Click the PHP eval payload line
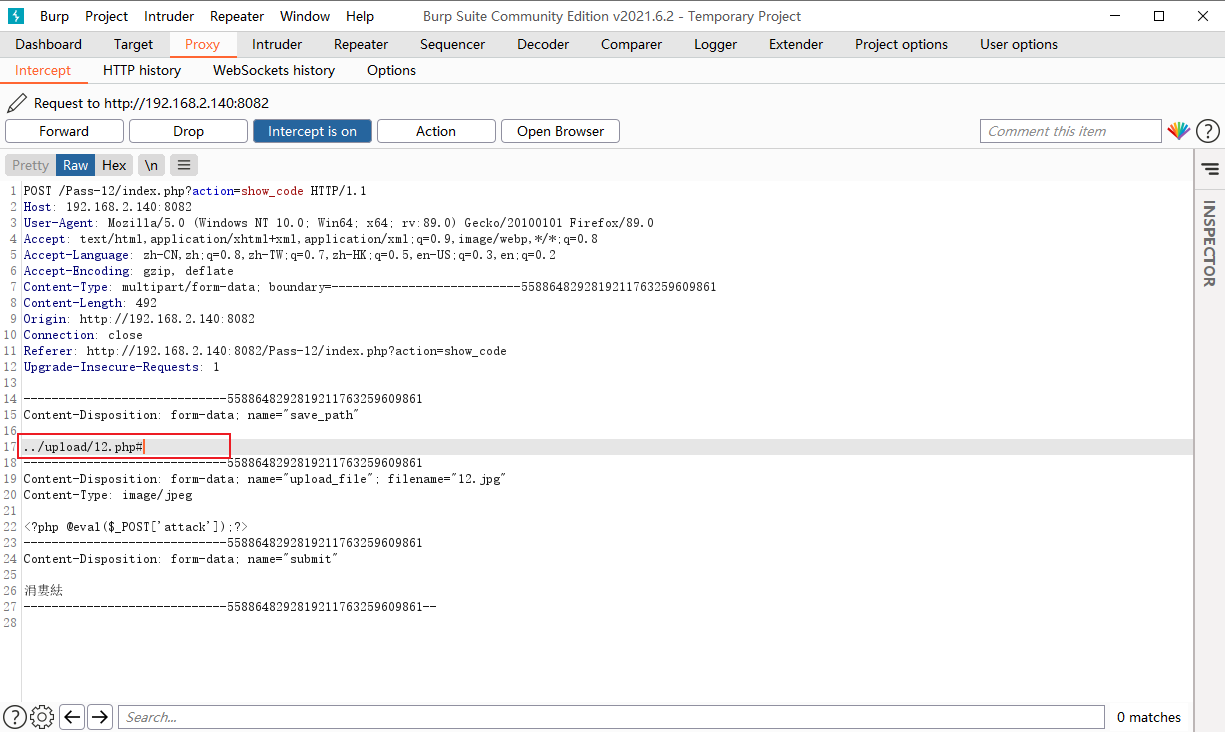The height and width of the screenshot is (732, 1225). [x=135, y=527]
